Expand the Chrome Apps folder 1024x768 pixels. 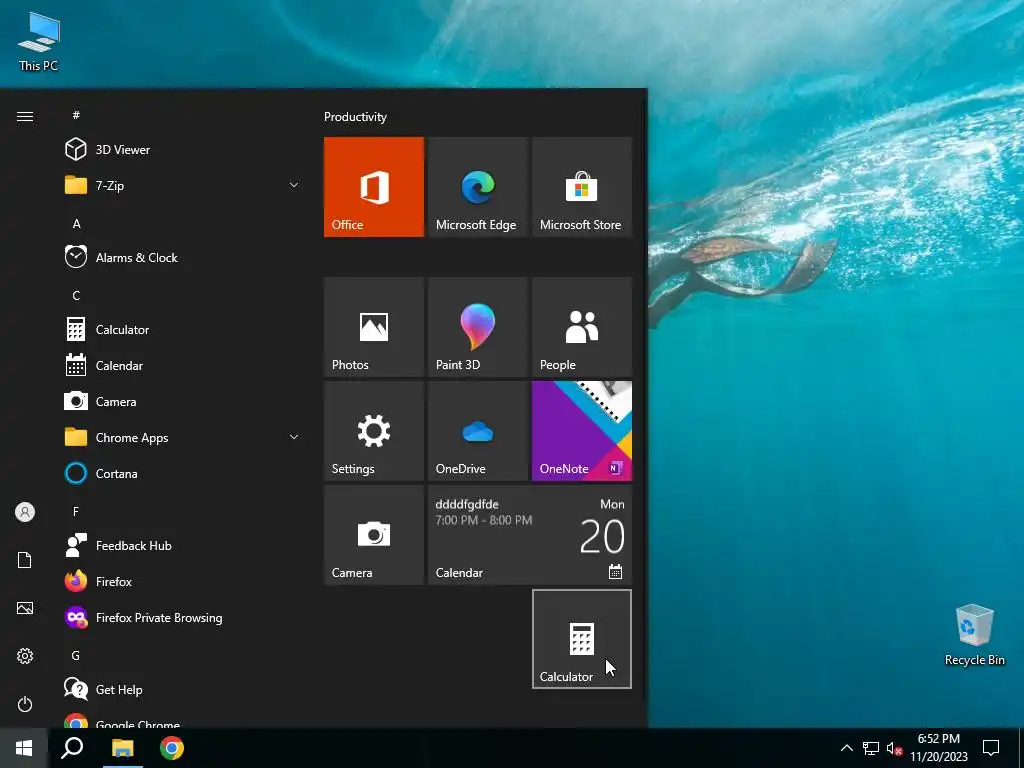point(183,438)
